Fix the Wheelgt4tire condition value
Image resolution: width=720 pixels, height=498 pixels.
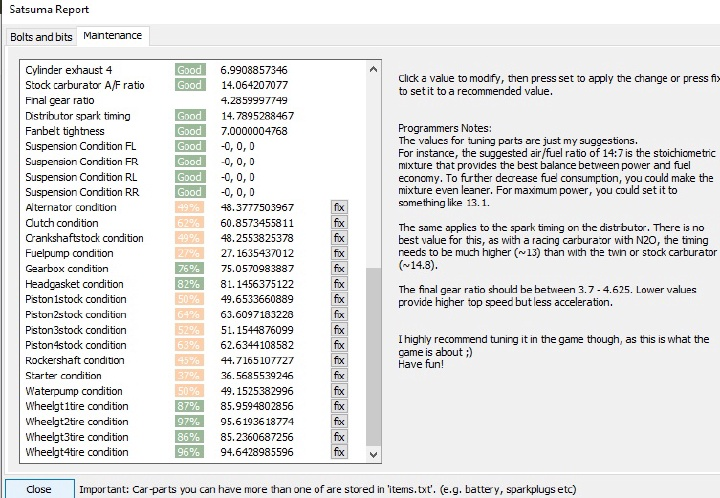339,452
